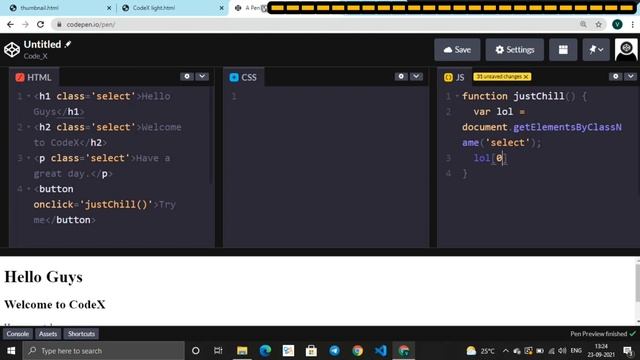
Task: Expand JS editor dropdown chevron
Action: click(631, 76)
